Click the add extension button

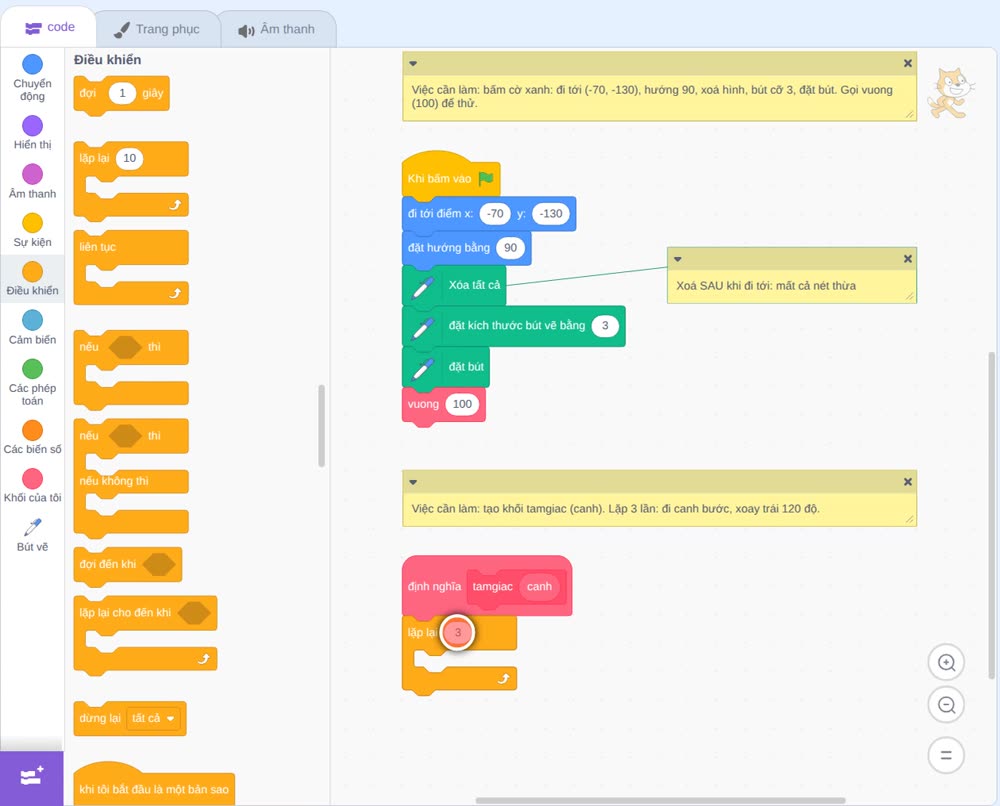32,777
